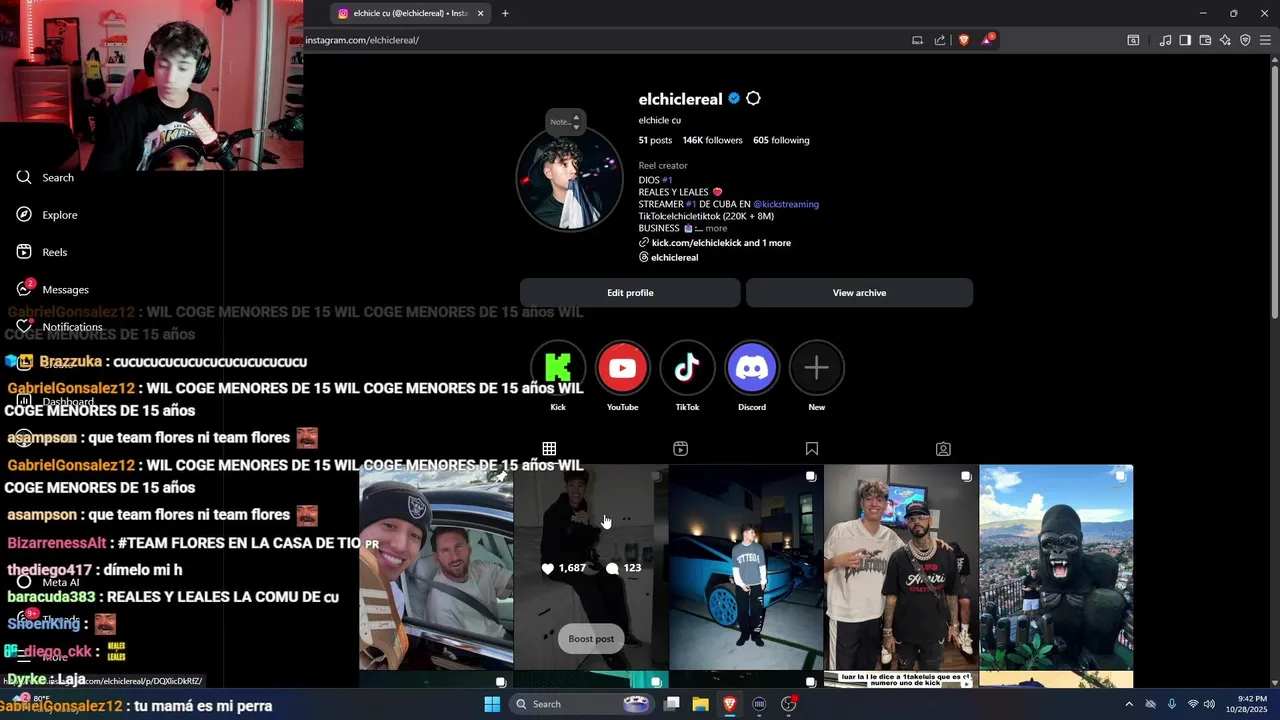Open post with two men in car

point(436,567)
